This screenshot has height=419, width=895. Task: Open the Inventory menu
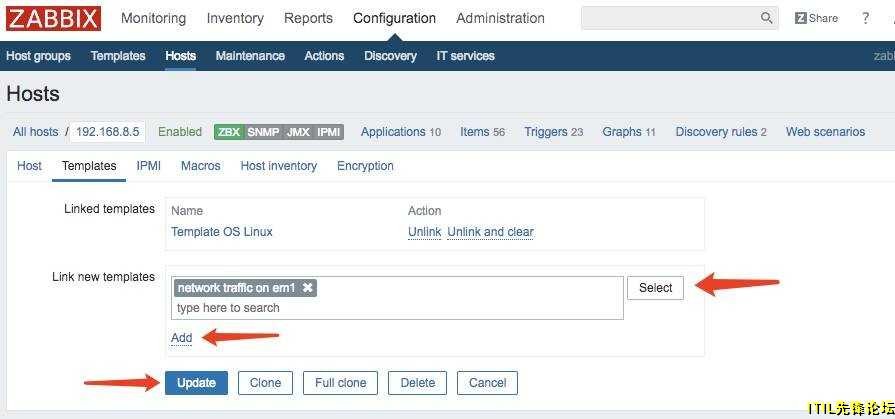click(235, 18)
